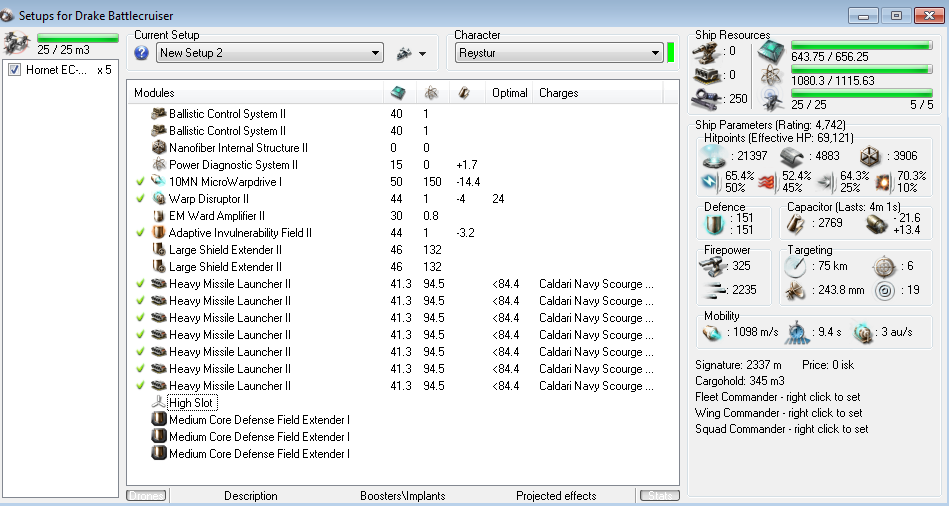The width and height of the screenshot is (949, 506).
Task: Click the launcher hardpoints icon in Ship Resources
Action: click(x=707, y=75)
